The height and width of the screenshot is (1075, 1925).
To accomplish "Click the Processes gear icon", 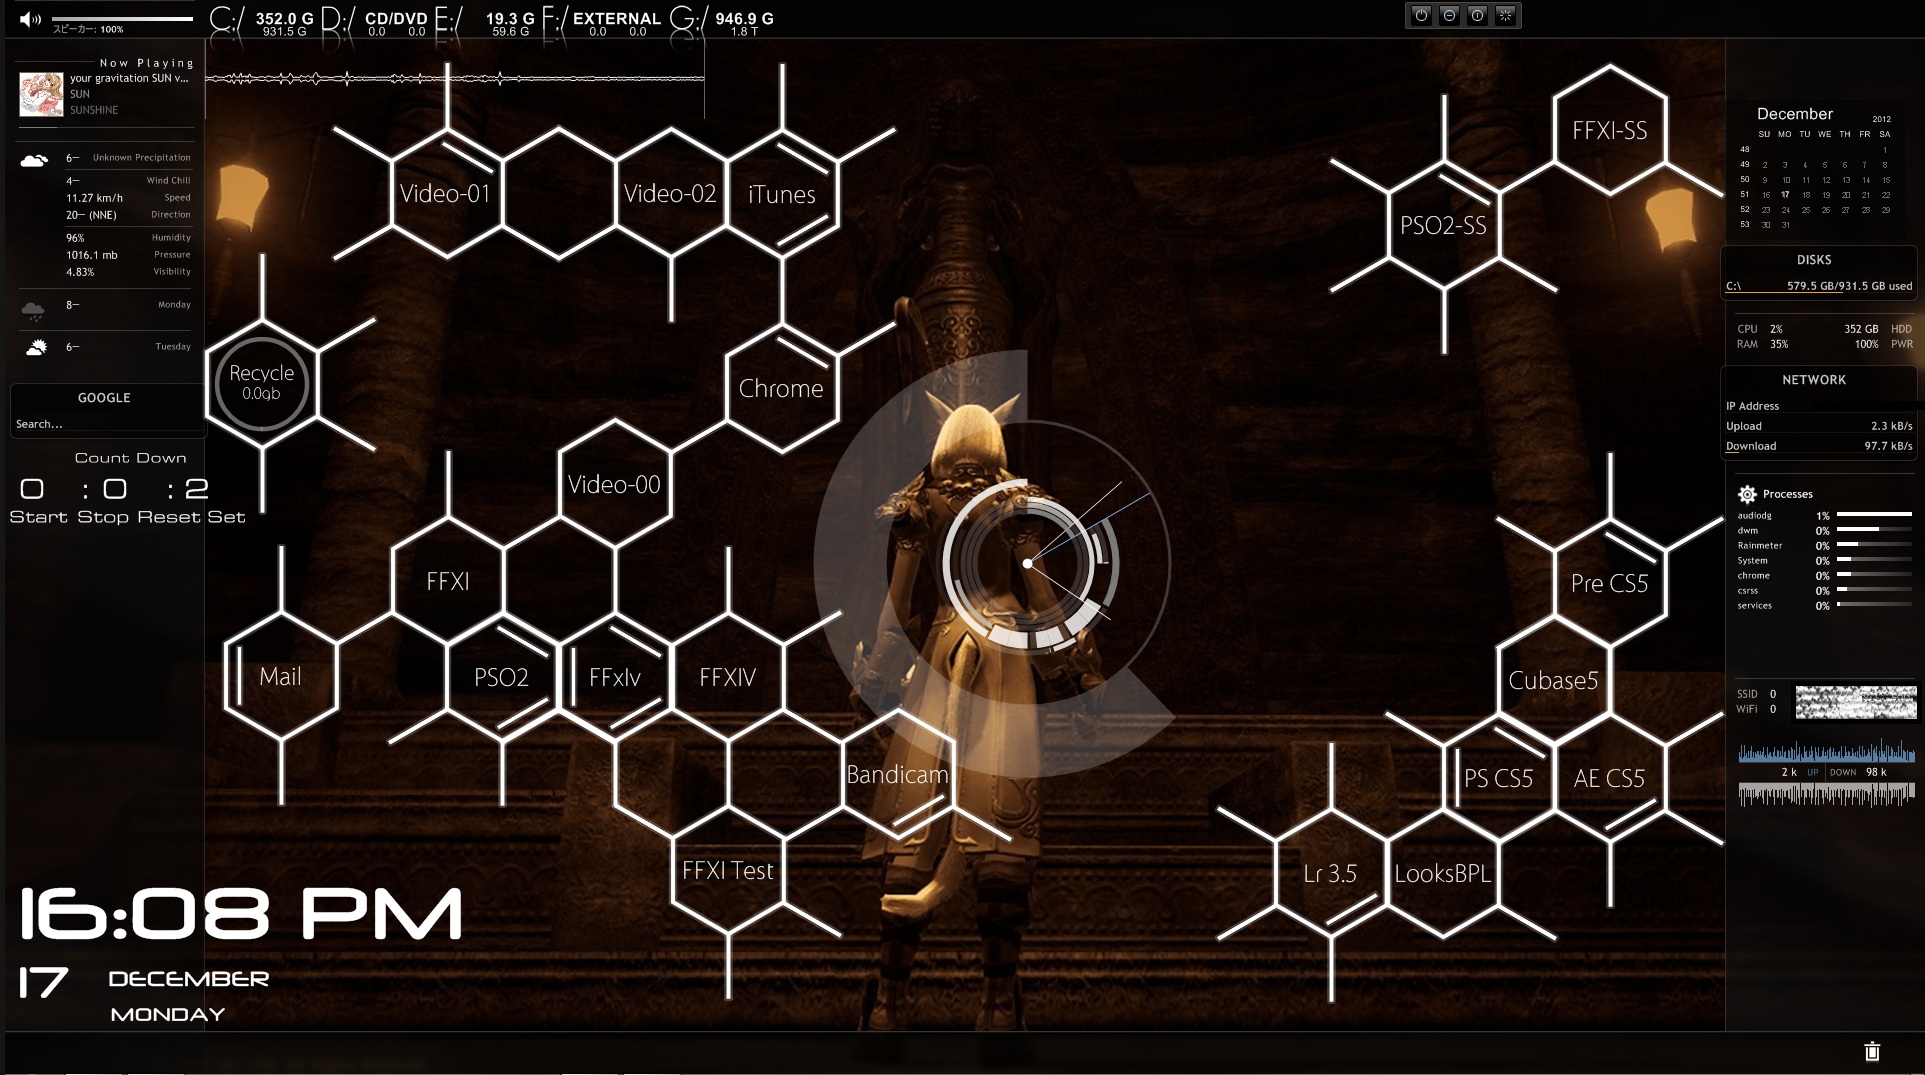I will (x=1747, y=494).
